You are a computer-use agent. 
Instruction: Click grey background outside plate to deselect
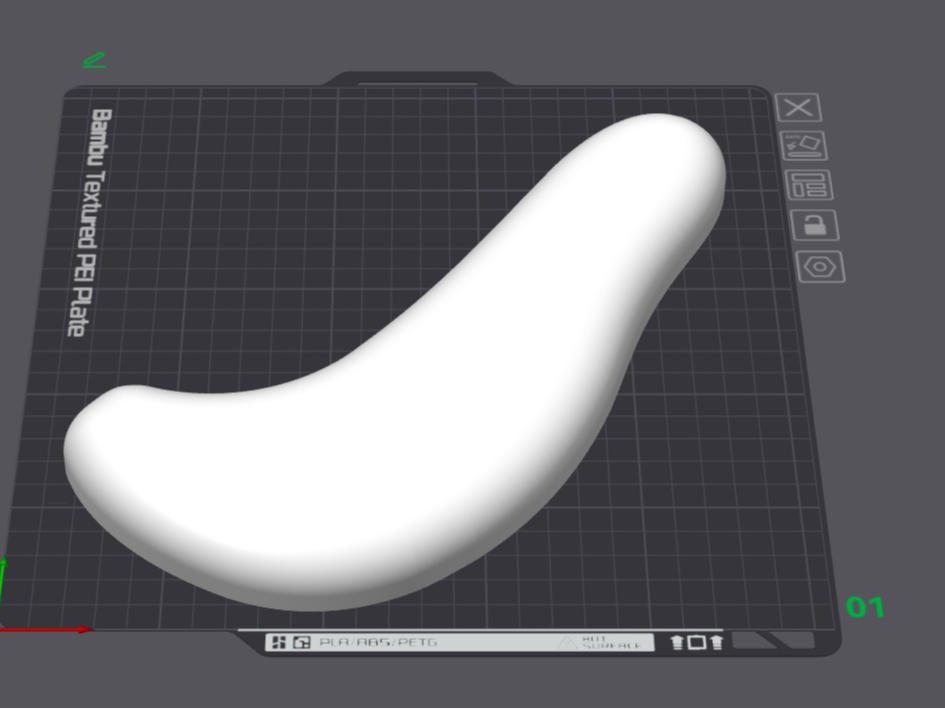pos(892,362)
